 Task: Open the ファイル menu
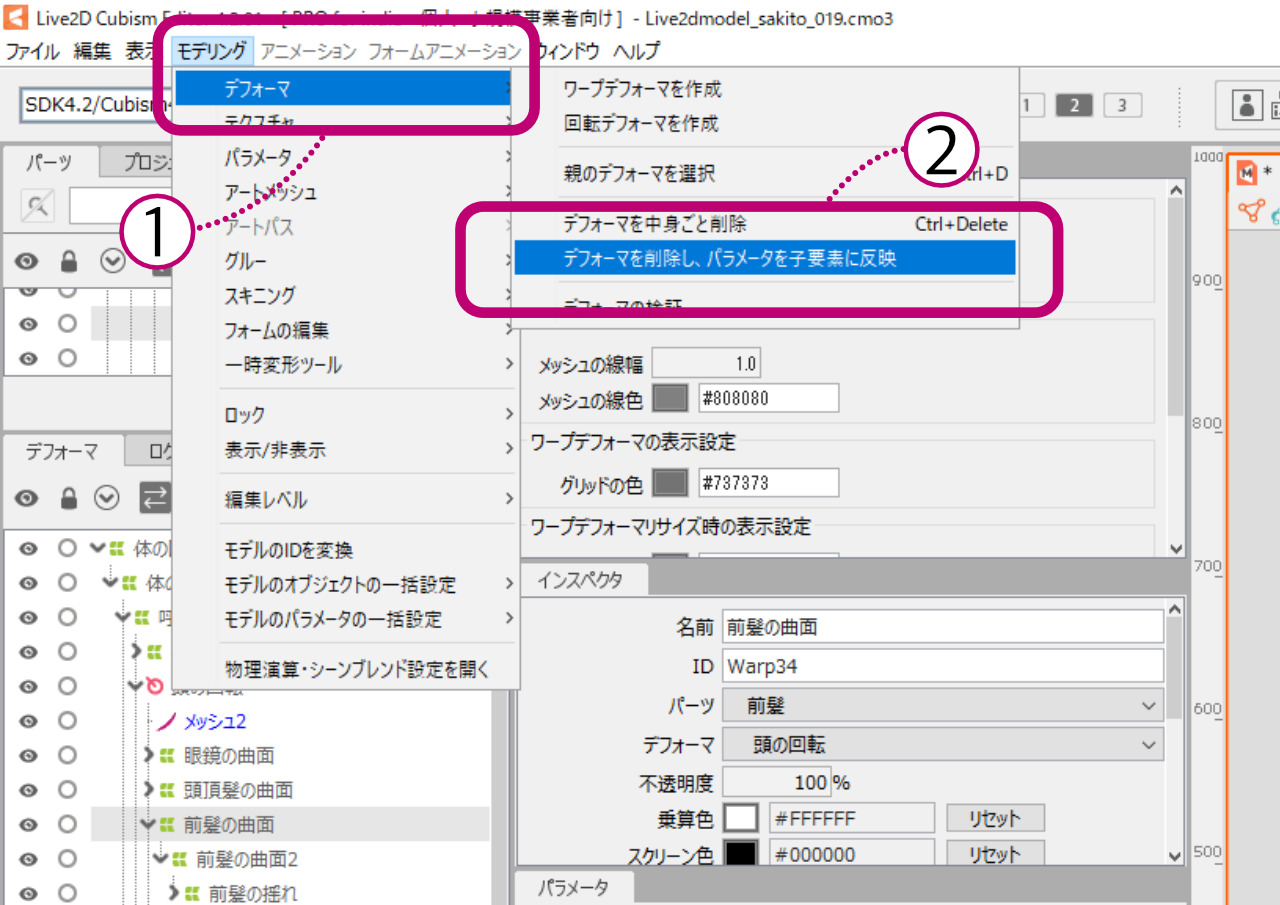tap(33, 51)
